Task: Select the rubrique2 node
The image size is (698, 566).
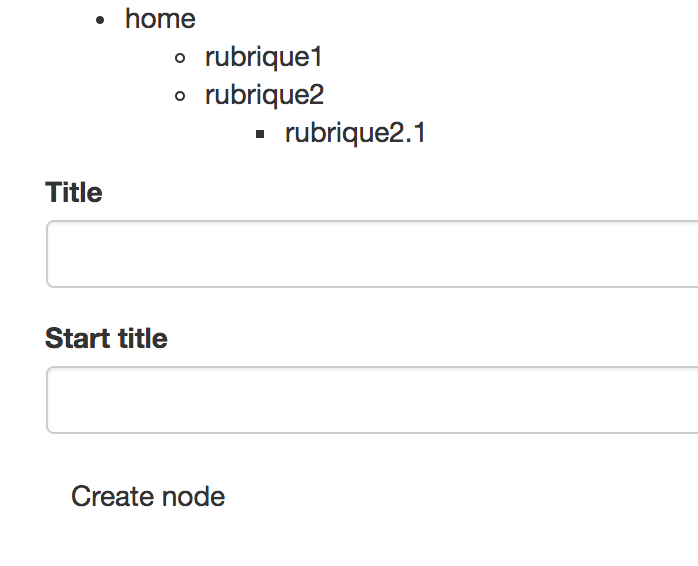Action: click(x=264, y=95)
